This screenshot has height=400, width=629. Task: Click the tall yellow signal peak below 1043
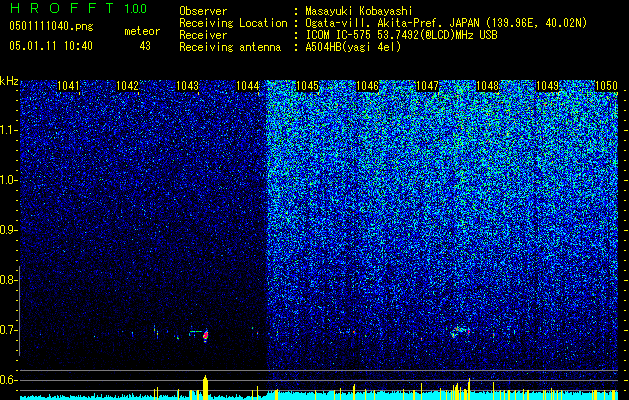tap(205, 388)
